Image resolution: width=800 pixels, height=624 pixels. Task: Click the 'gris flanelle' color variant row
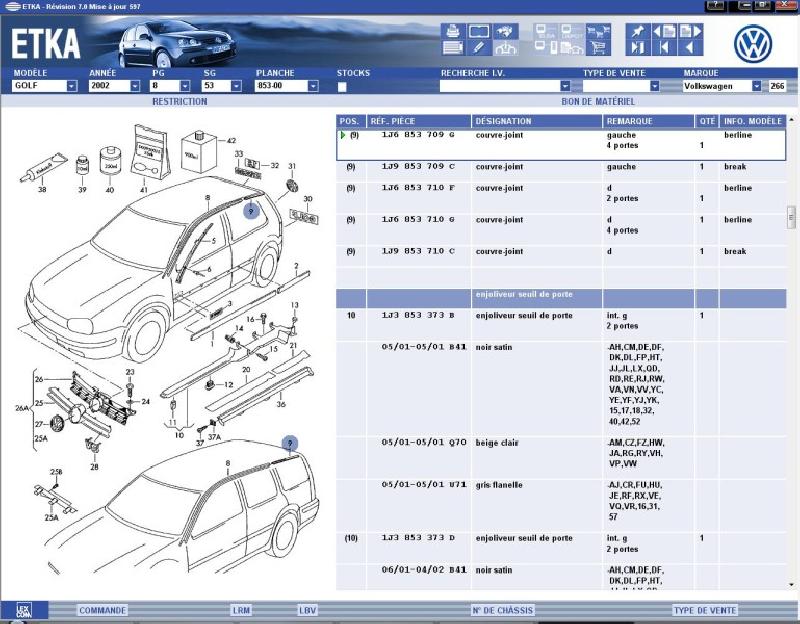(561, 505)
